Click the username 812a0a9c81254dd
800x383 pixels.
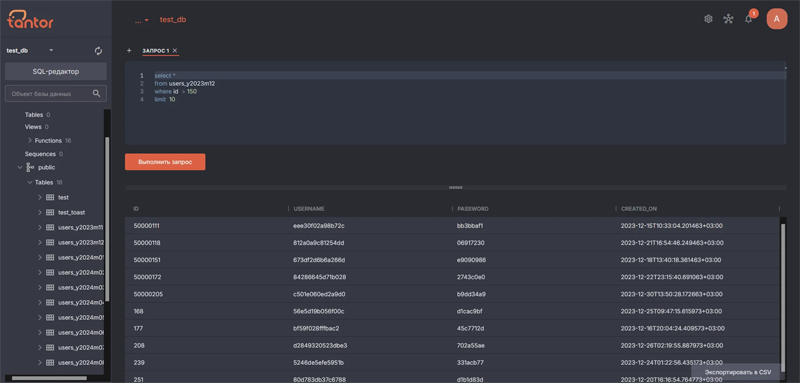(318, 243)
